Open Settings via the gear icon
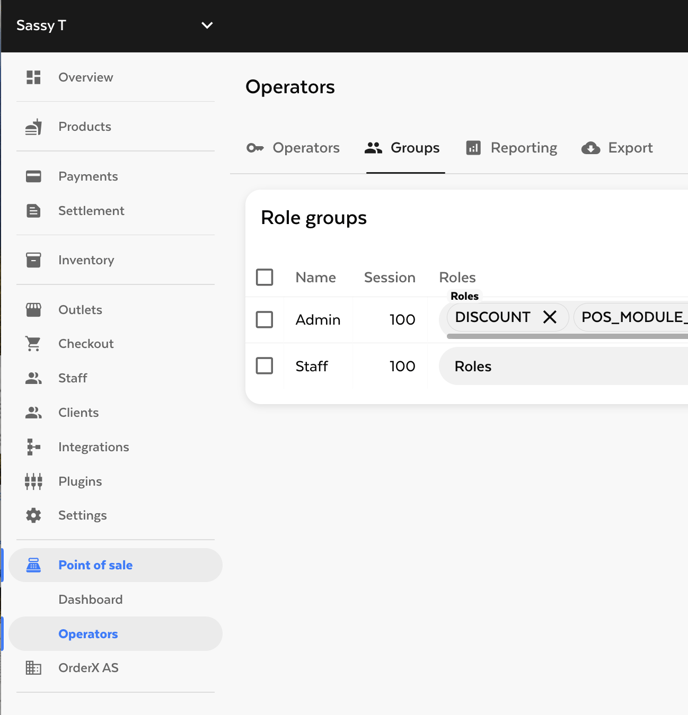The width and height of the screenshot is (688, 715). (33, 516)
